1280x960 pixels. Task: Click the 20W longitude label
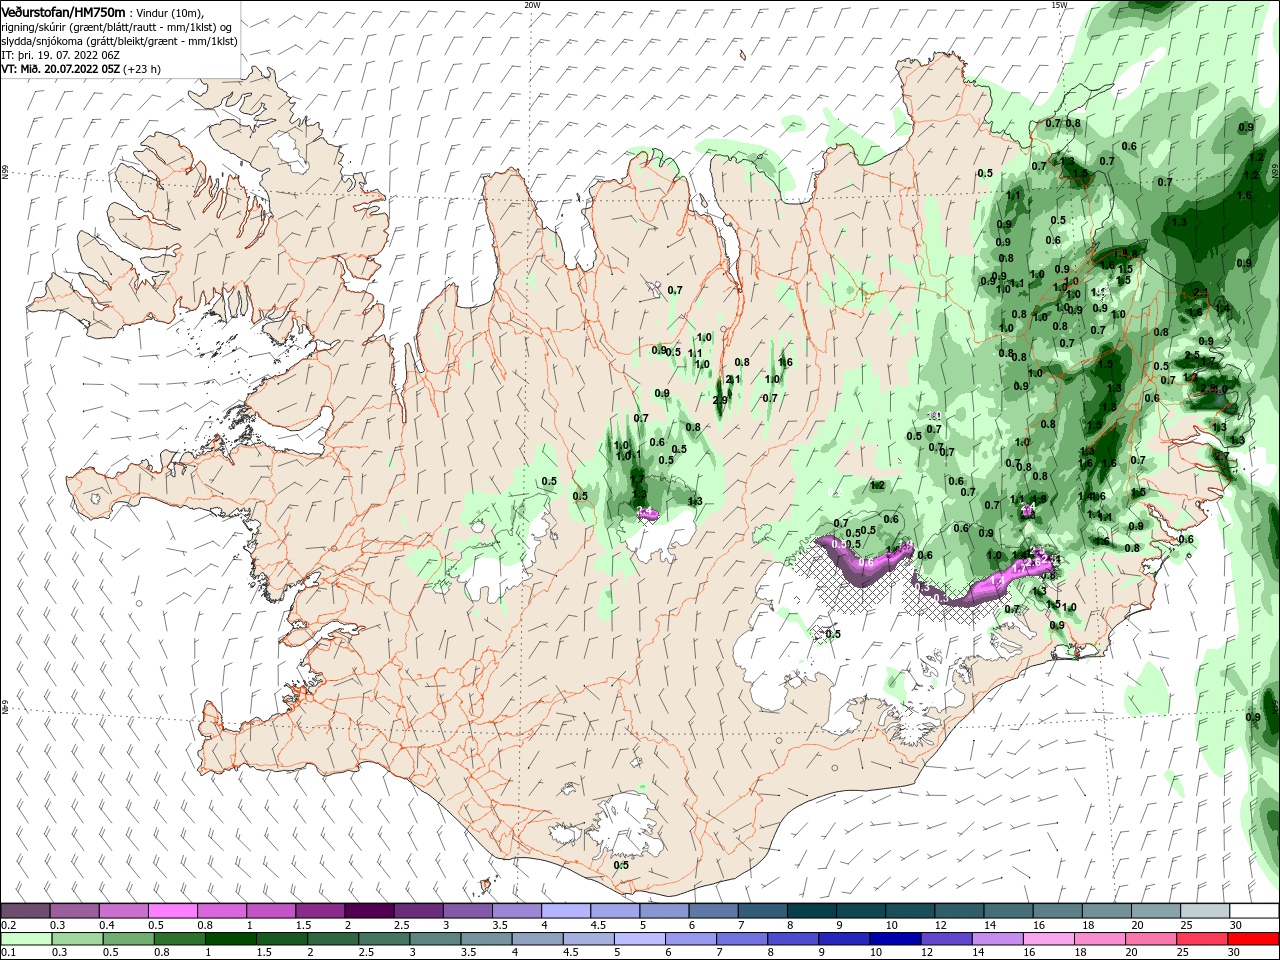pos(532,5)
